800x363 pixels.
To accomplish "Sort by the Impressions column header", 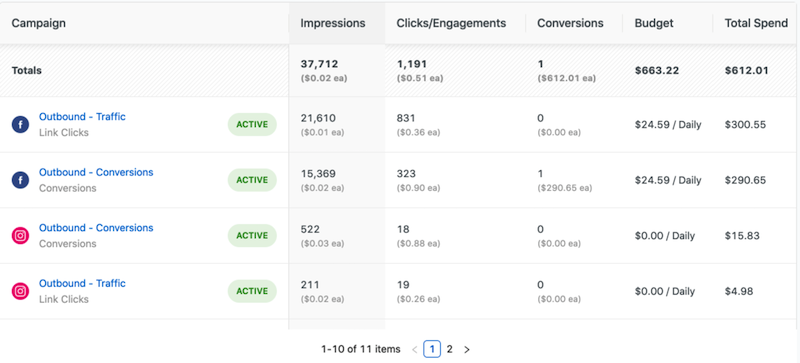I will [x=333, y=23].
